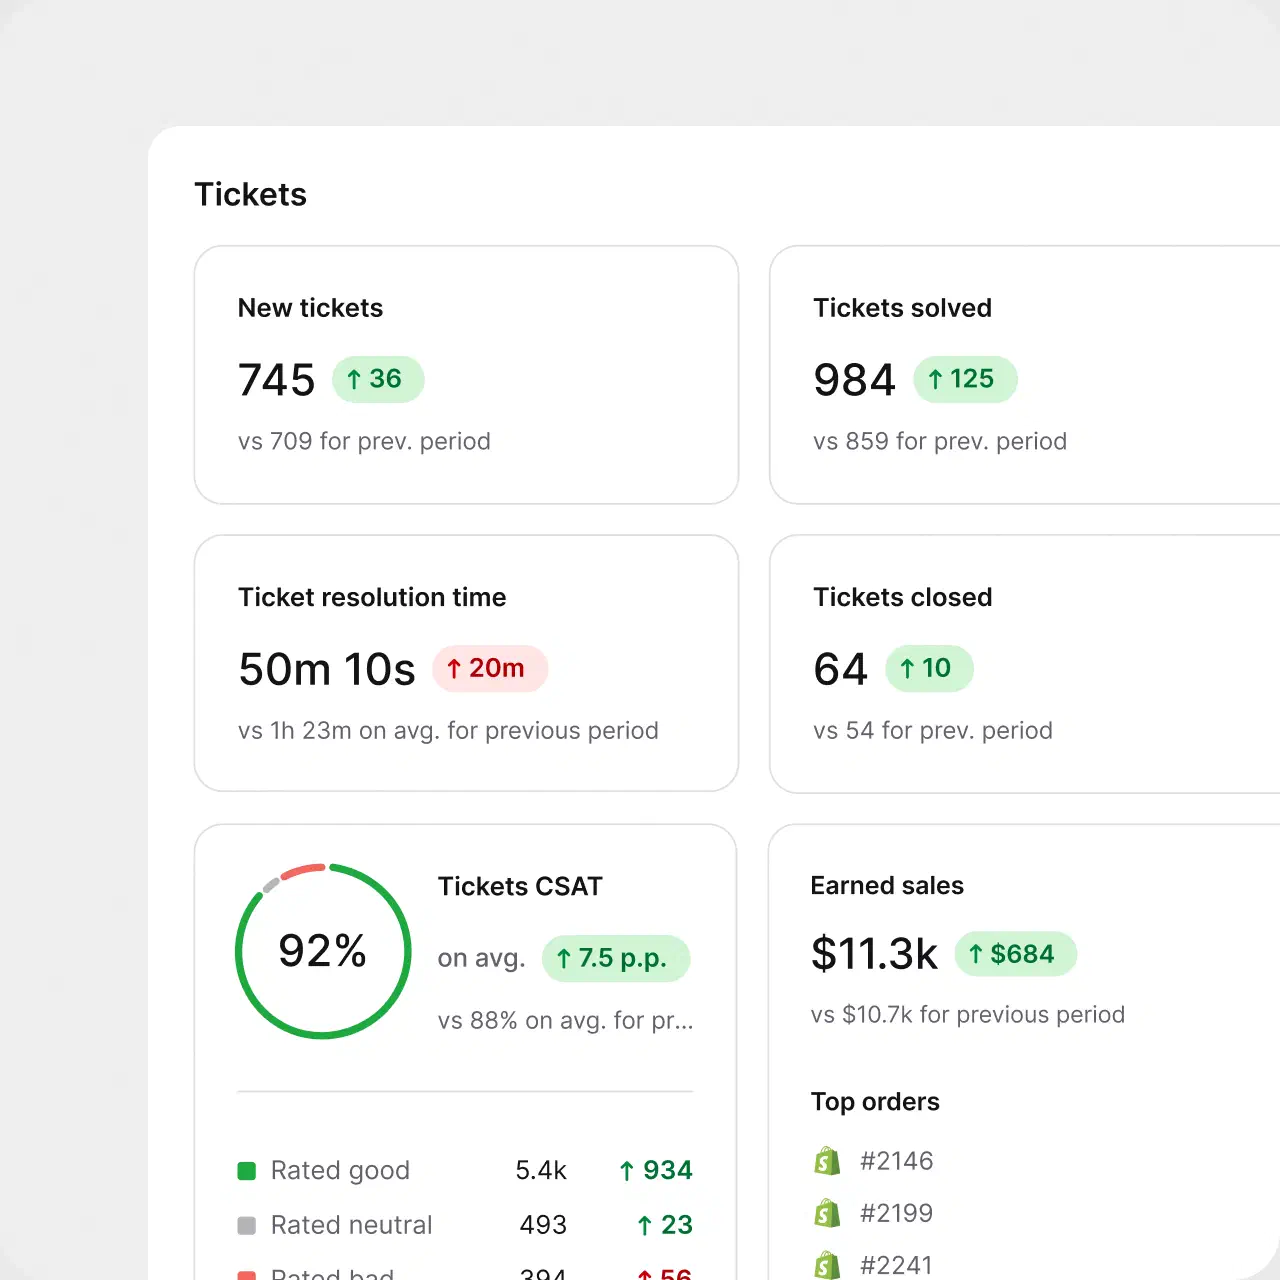Click the Shopify icon beside order #2241
The image size is (1280, 1280).
pyautogui.click(x=827, y=1265)
